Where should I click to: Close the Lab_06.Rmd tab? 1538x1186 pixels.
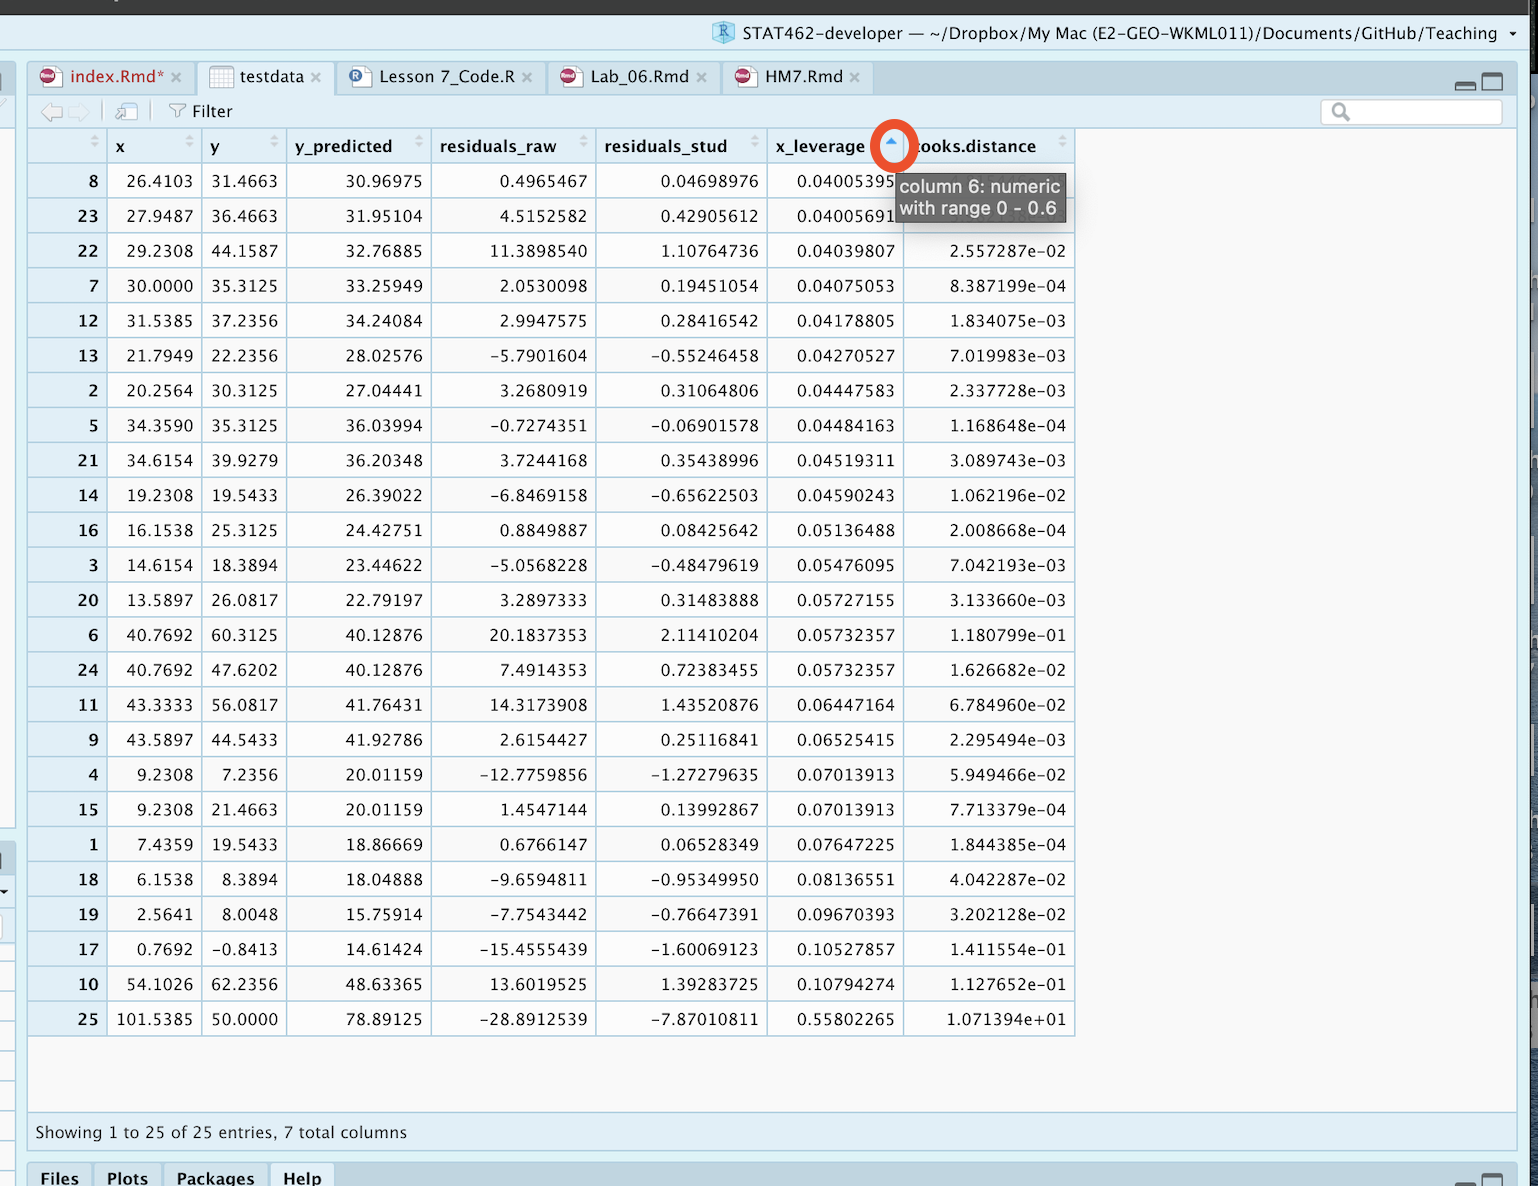tap(702, 77)
